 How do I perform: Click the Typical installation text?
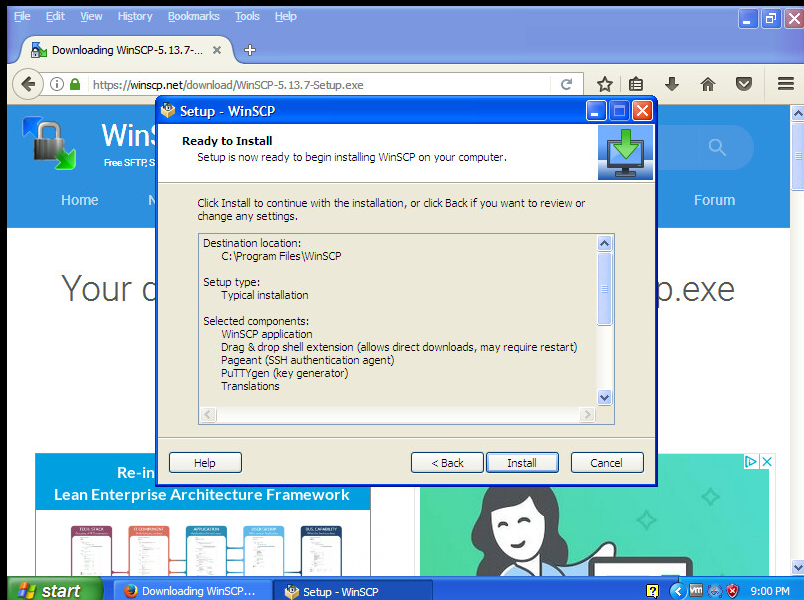click(265, 295)
